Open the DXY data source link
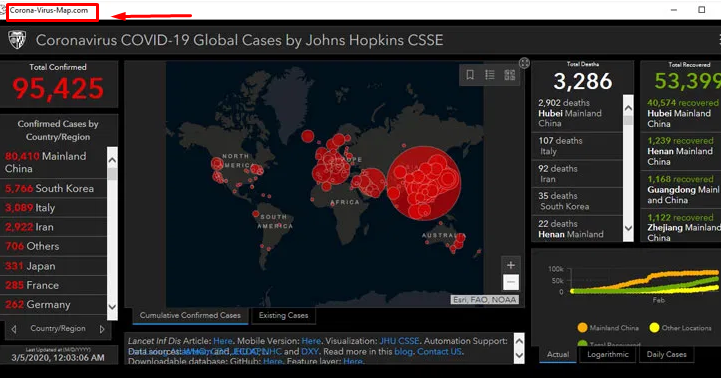The height and width of the screenshot is (378, 721). [309, 352]
